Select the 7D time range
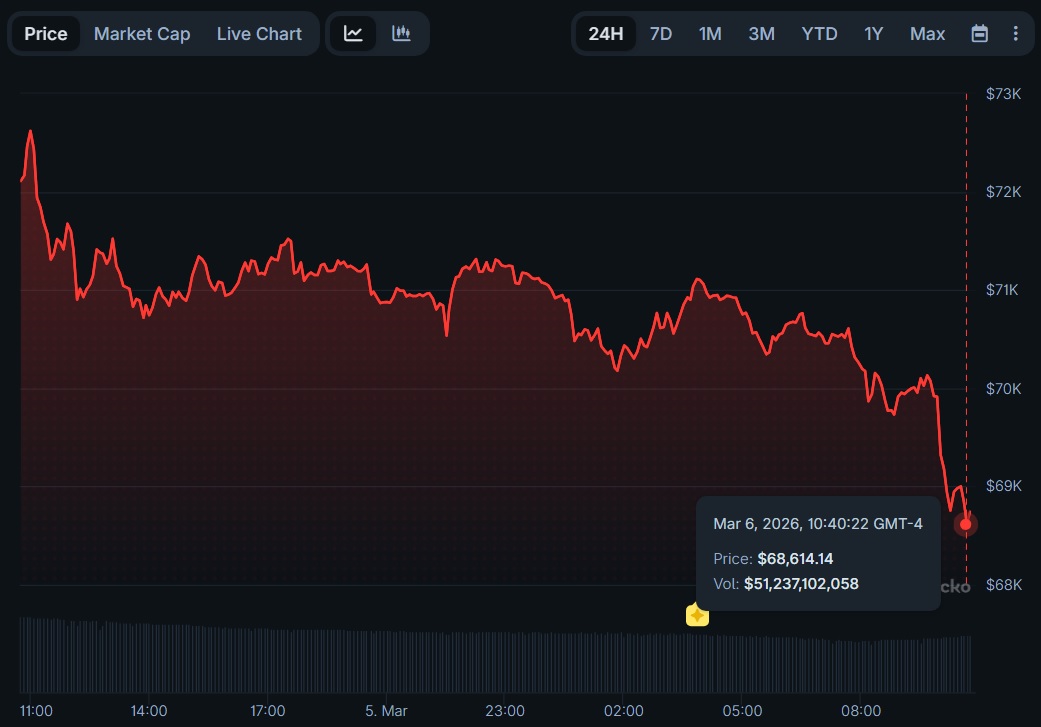Viewport: 1041px width, 727px height. pos(661,34)
